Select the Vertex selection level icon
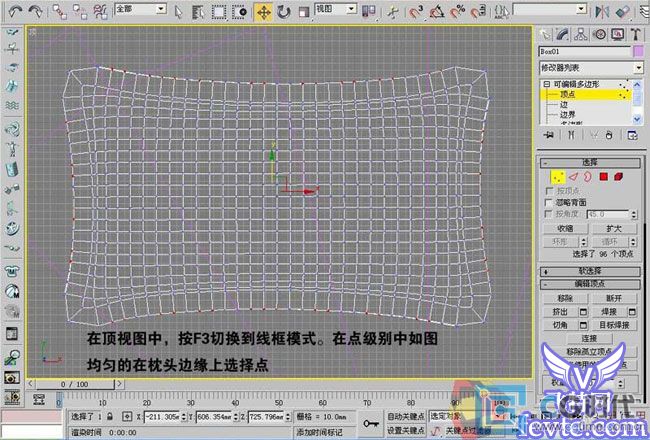The height and width of the screenshot is (440, 650). tap(558, 177)
